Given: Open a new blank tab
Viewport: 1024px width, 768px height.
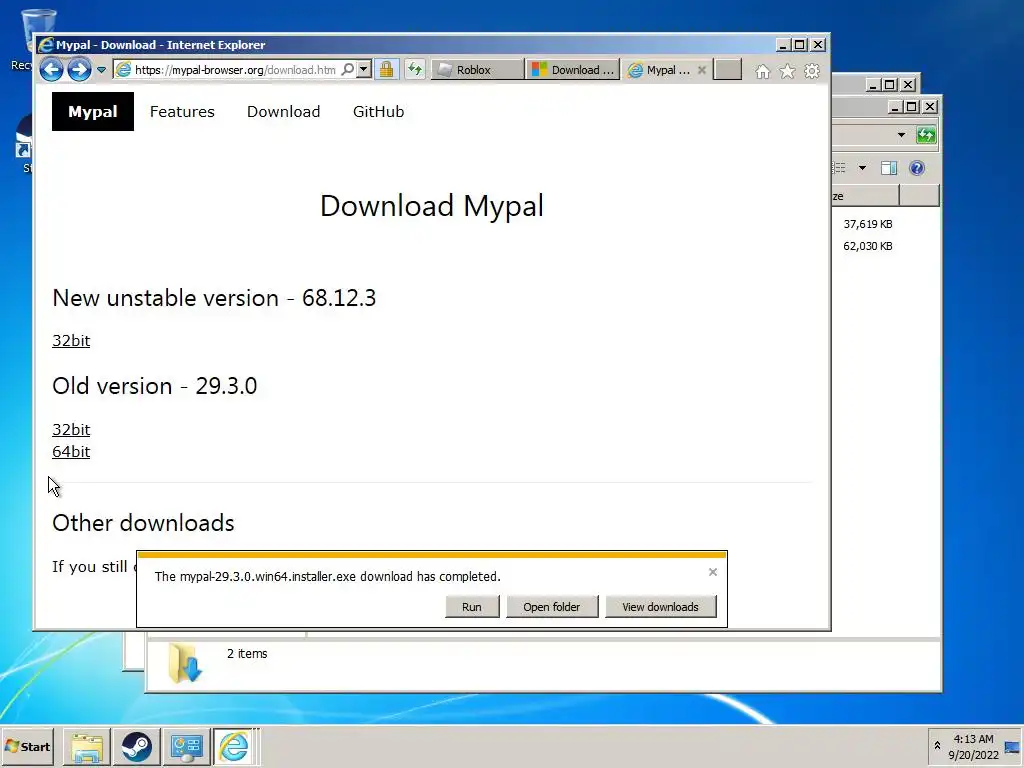Looking at the screenshot, I should (x=728, y=69).
